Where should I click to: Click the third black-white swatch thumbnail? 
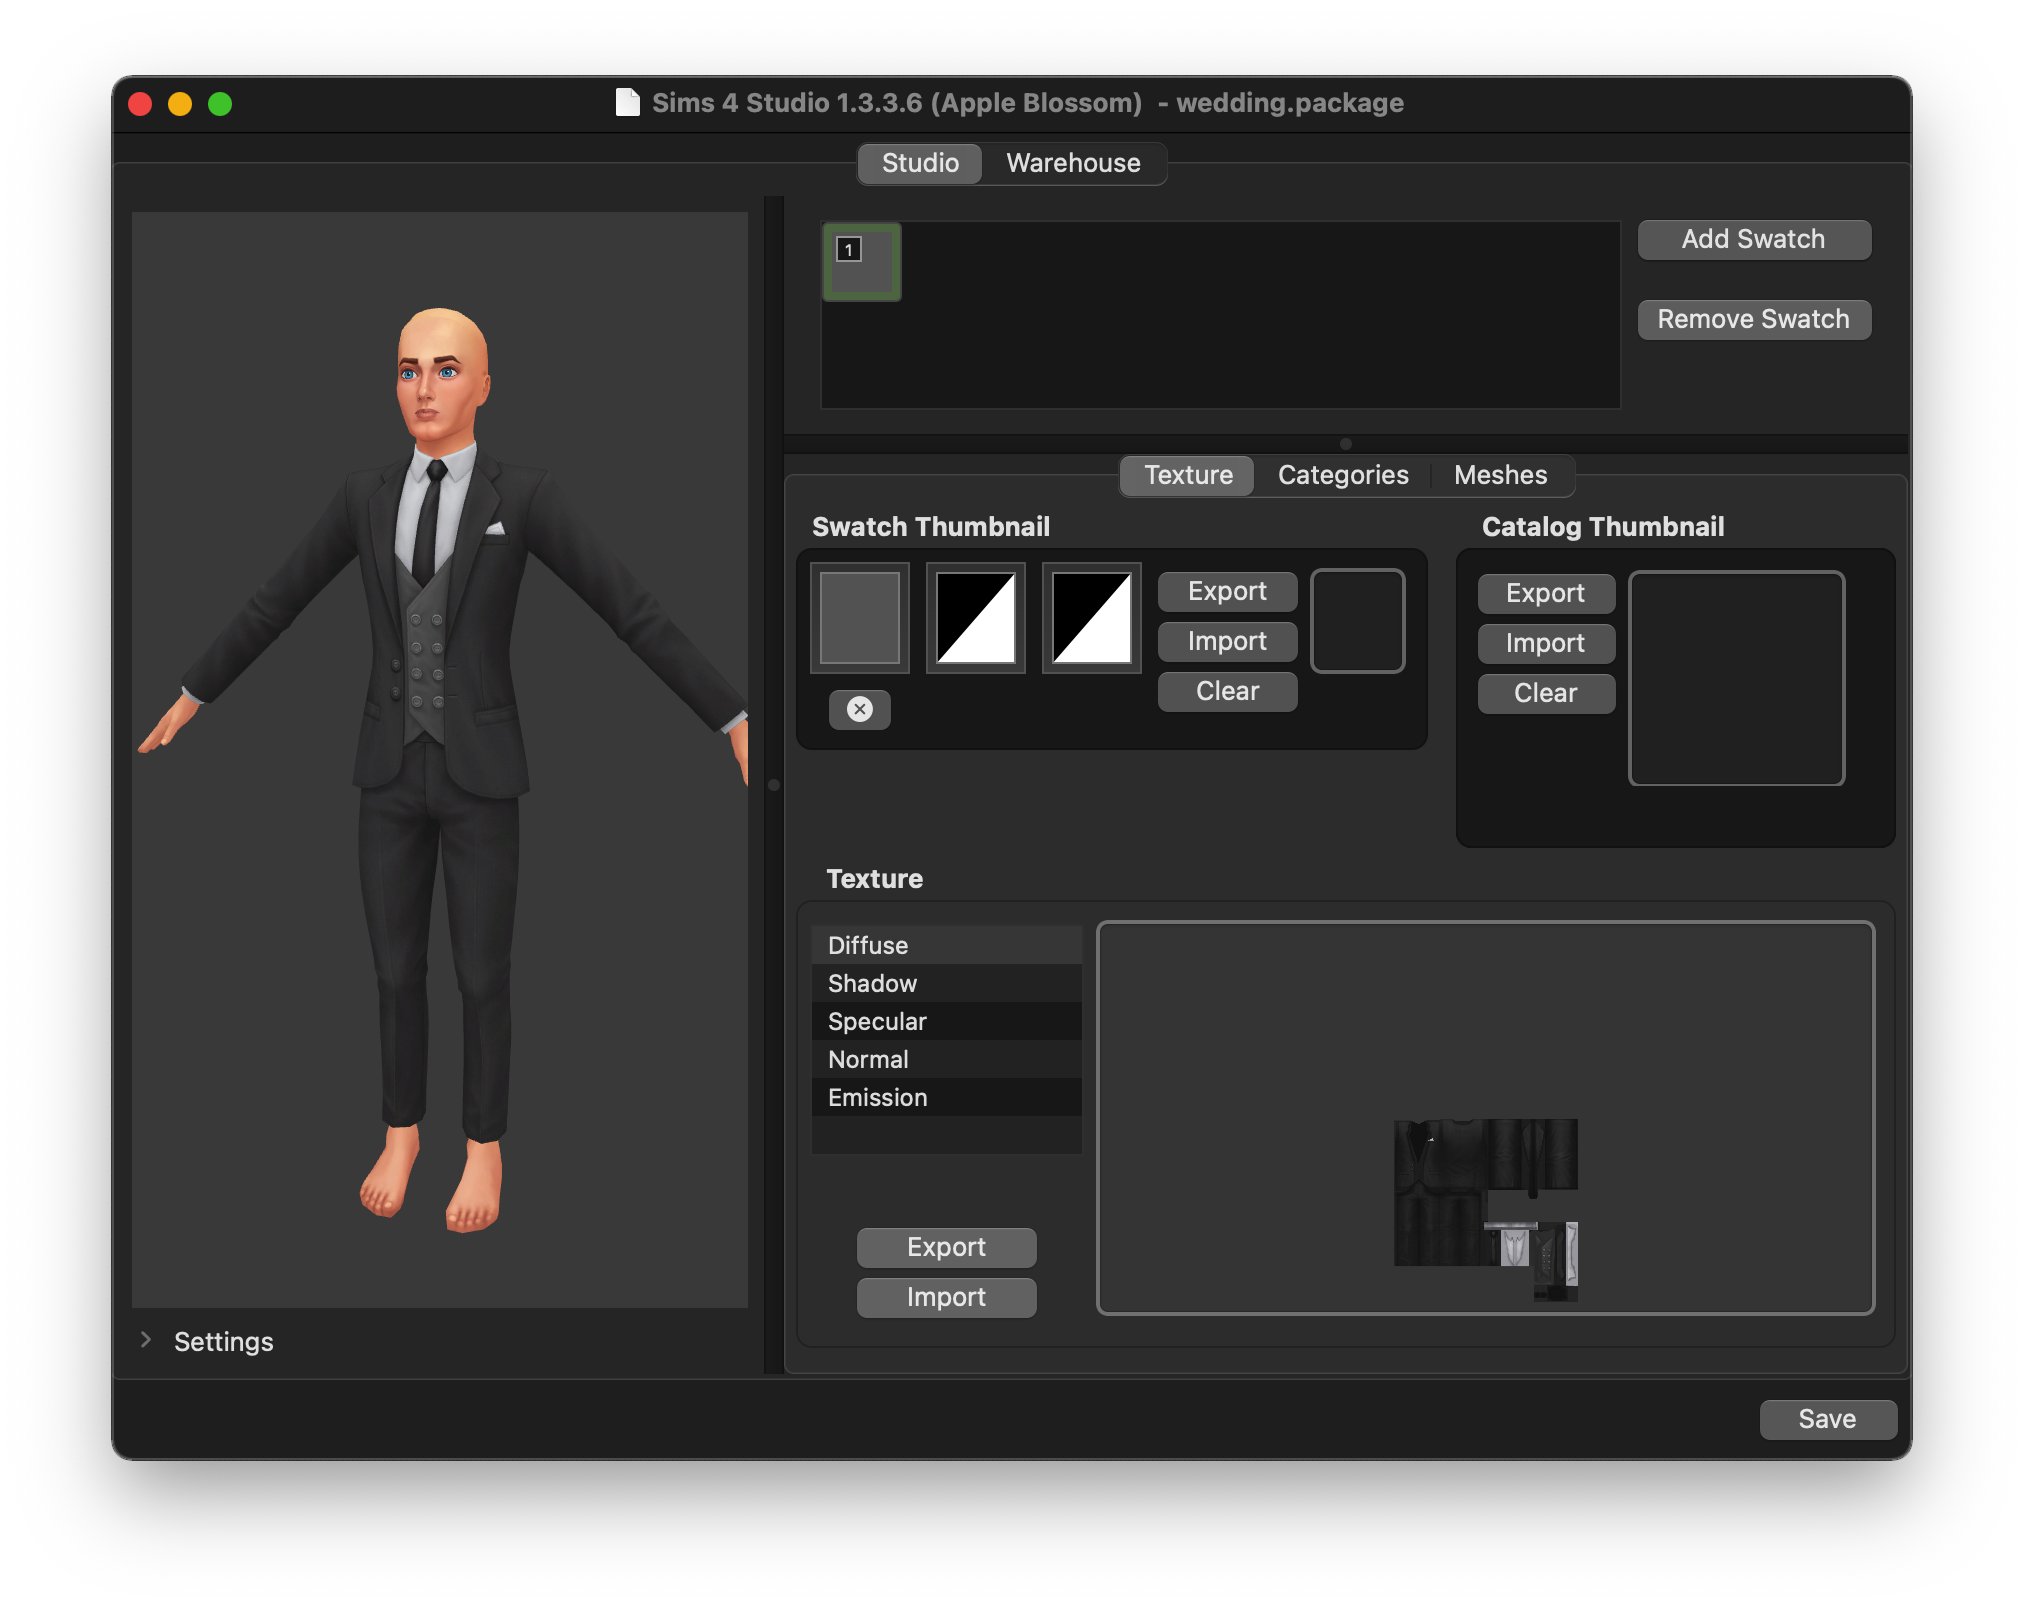pyautogui.click(x=1090, y=617)
